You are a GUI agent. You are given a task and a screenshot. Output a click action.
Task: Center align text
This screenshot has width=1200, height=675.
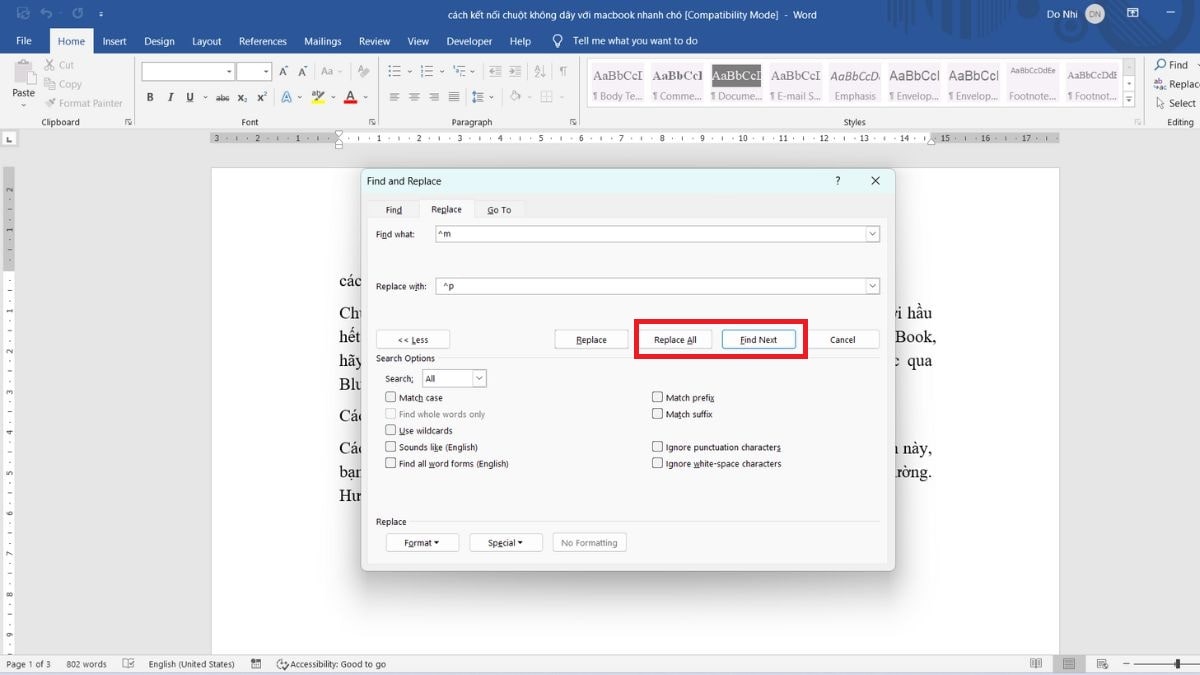pyautogui.click(x=414, y=97)
